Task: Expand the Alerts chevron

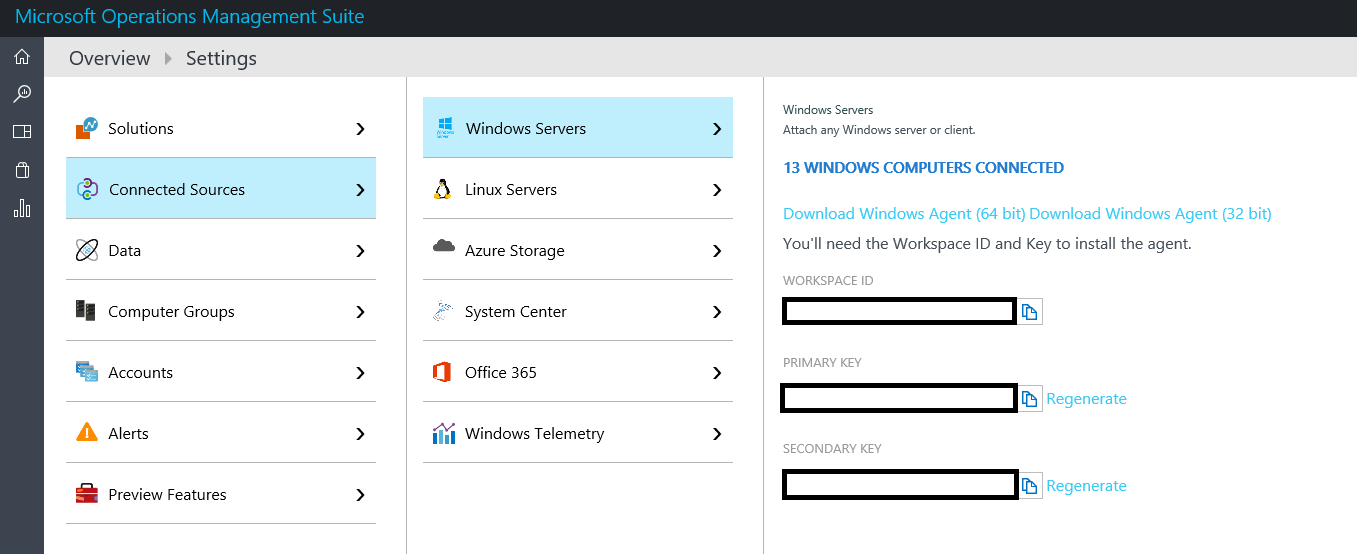Action: (360, 434)
